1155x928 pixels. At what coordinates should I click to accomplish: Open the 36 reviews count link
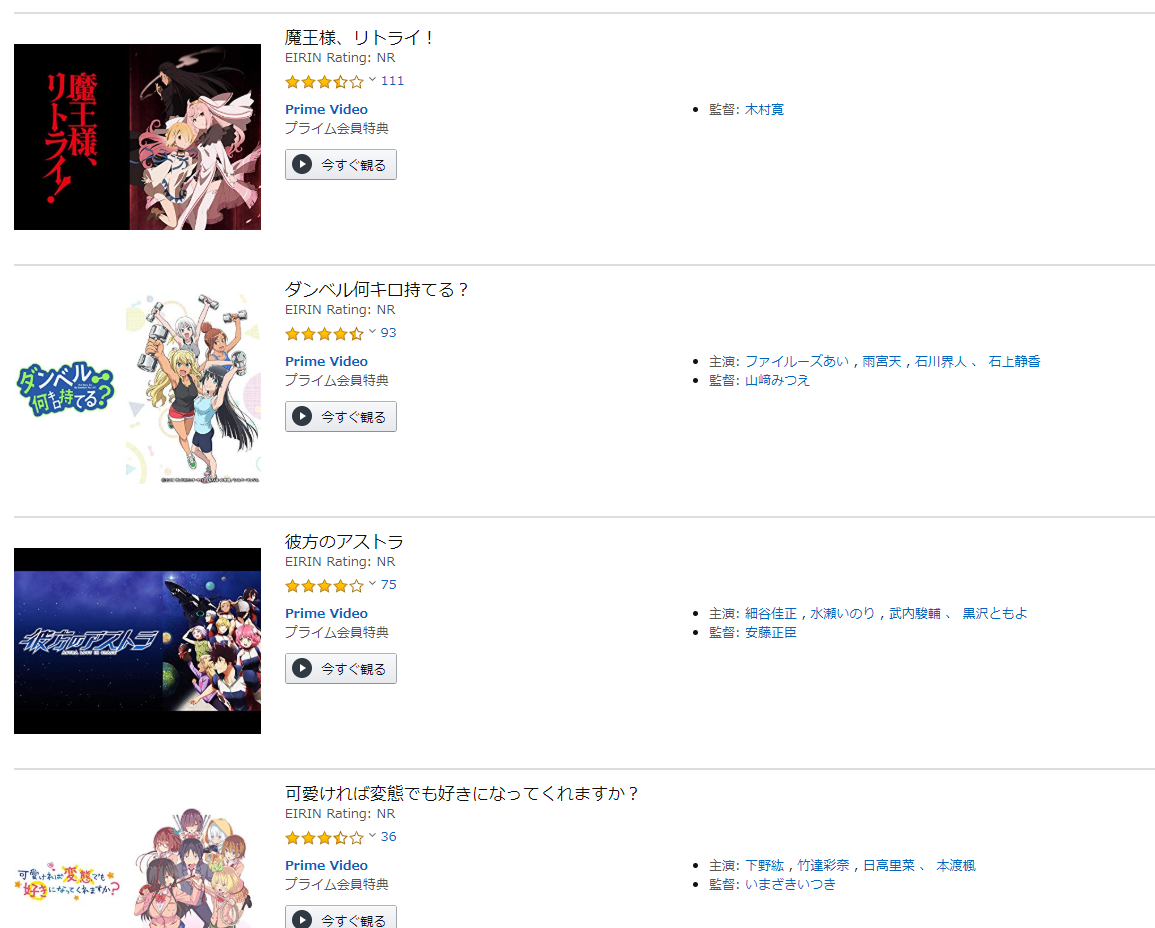tap(388, 837)
